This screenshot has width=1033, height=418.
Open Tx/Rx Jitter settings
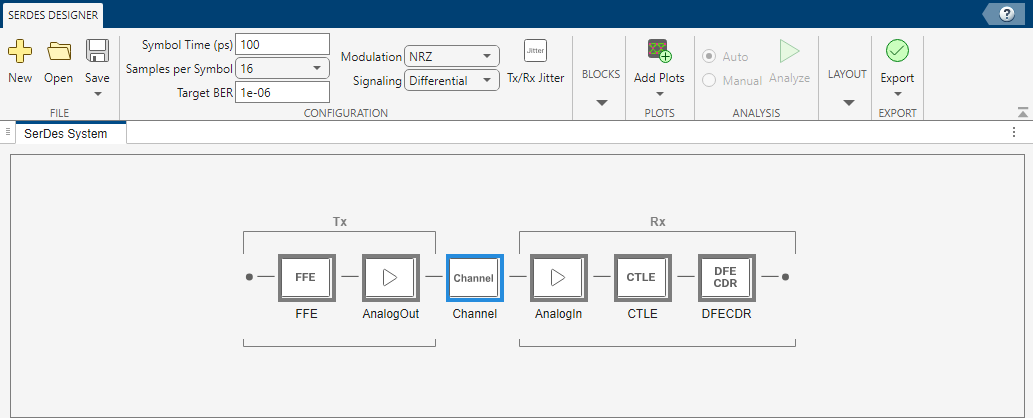tap(535, 51)
